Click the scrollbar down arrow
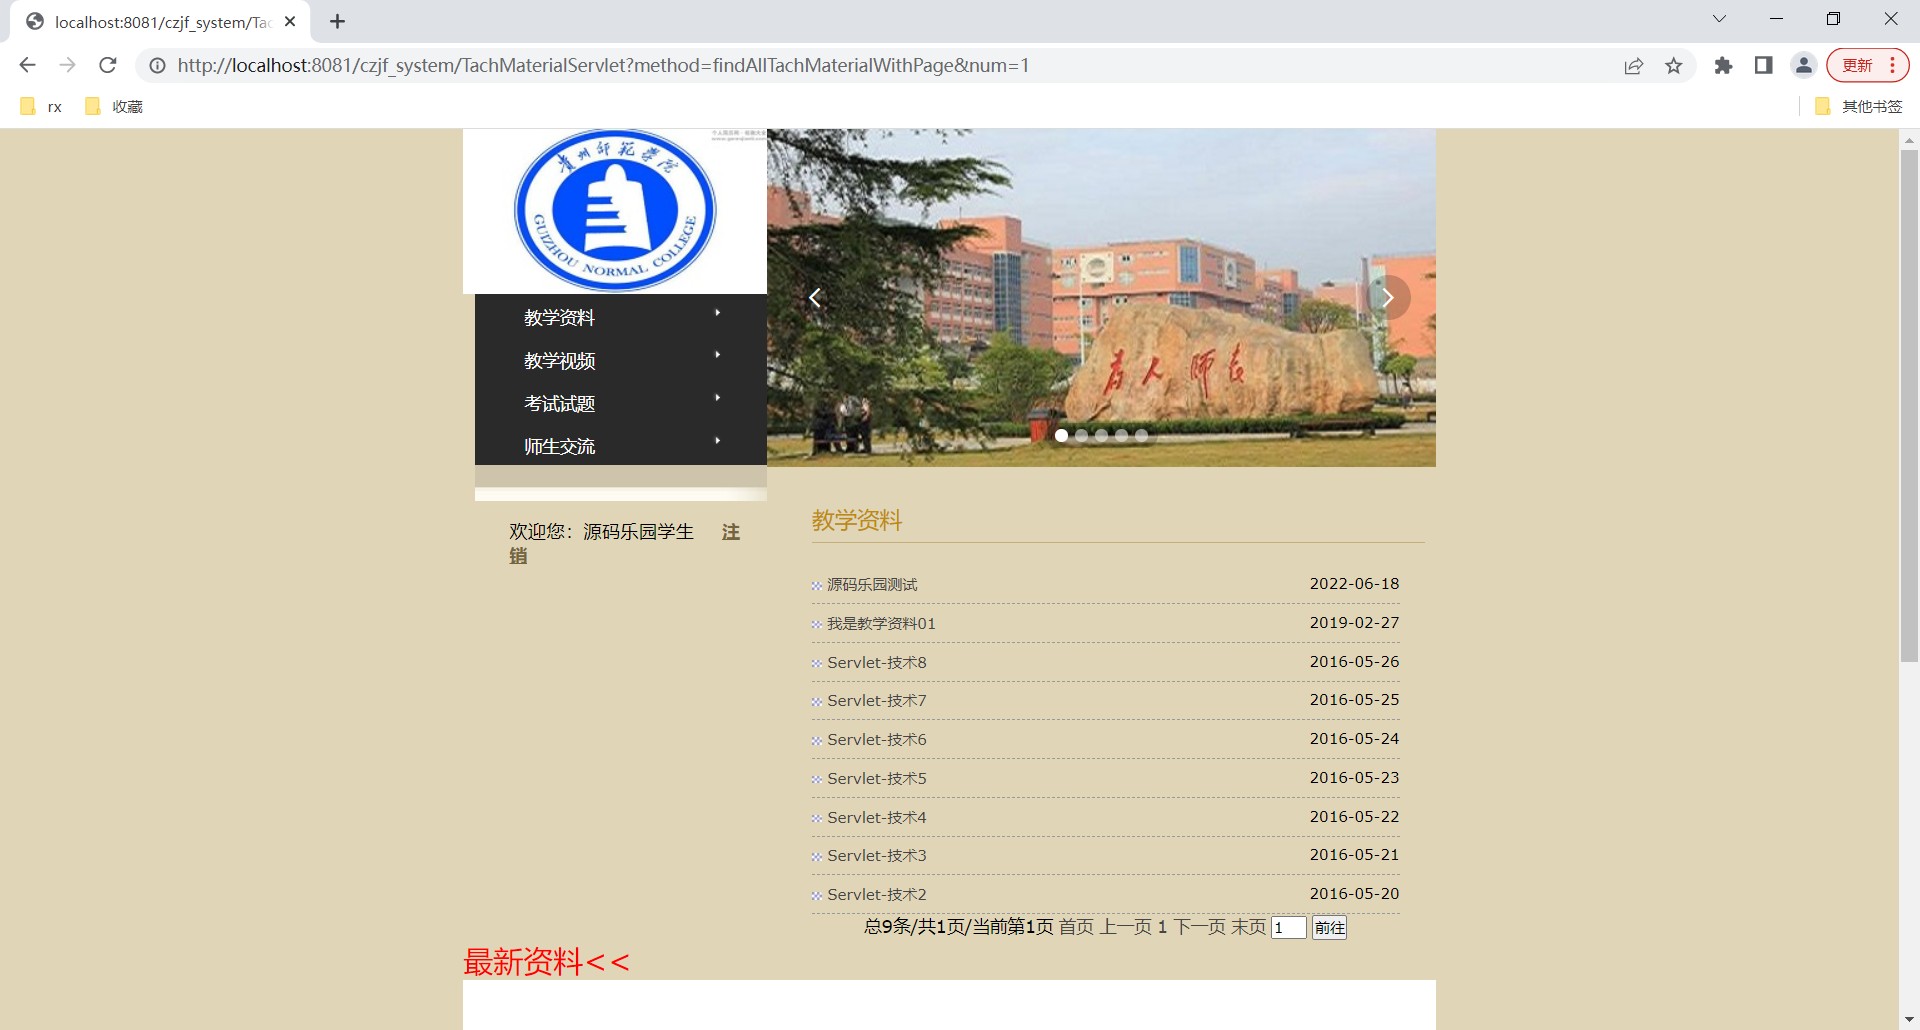This screenshot has width=1920, height=1030. coord(1909,1019)
